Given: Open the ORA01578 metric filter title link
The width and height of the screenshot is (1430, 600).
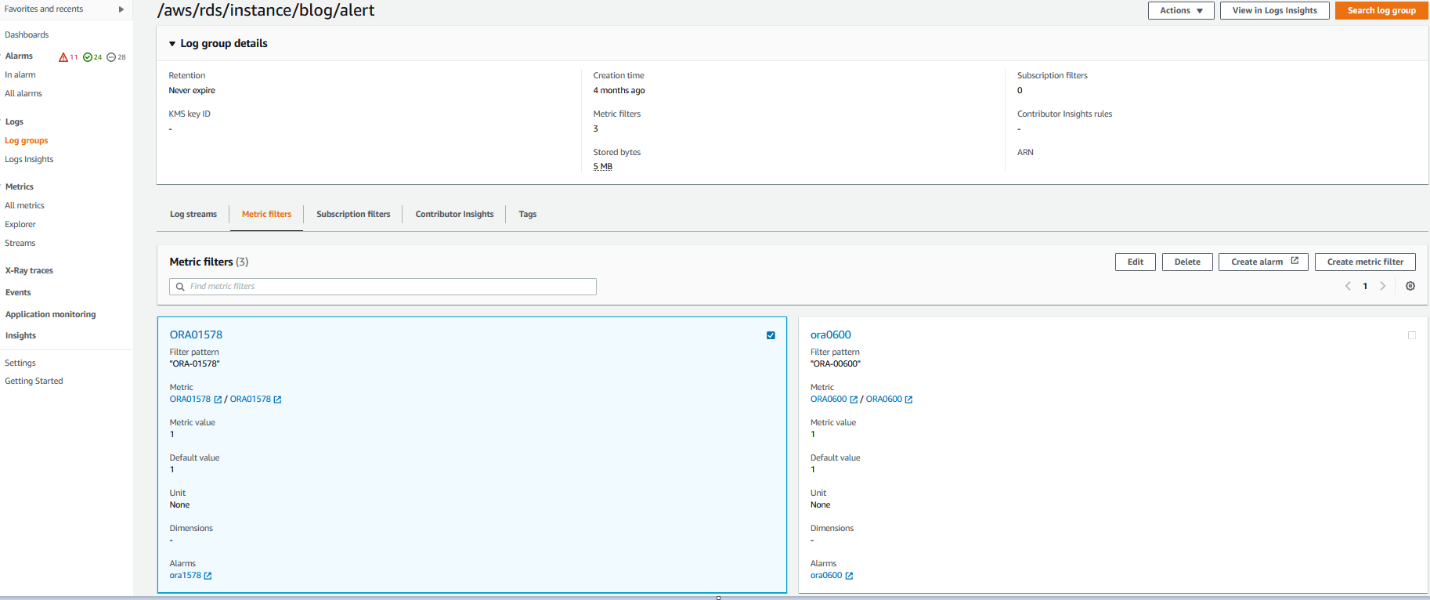Looking at the screenshot, I should point(196,335).
